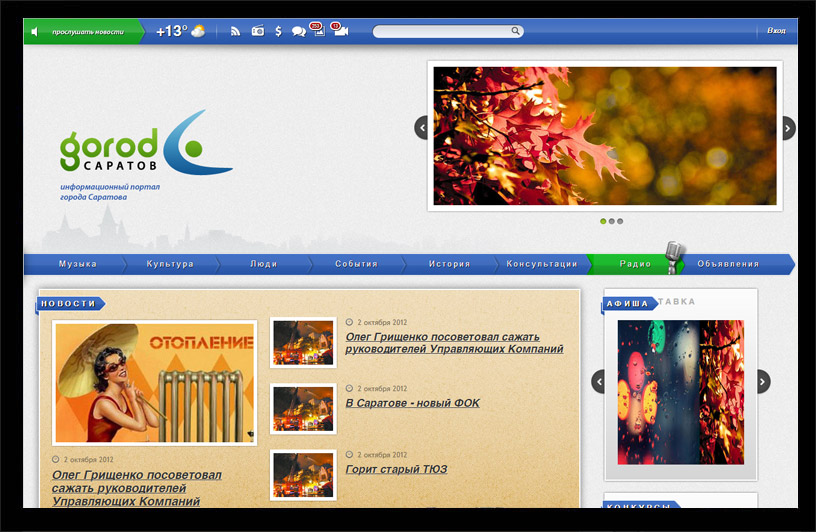Open the Музыка menu item
The image size is (816, 532).
coord(78,264)
